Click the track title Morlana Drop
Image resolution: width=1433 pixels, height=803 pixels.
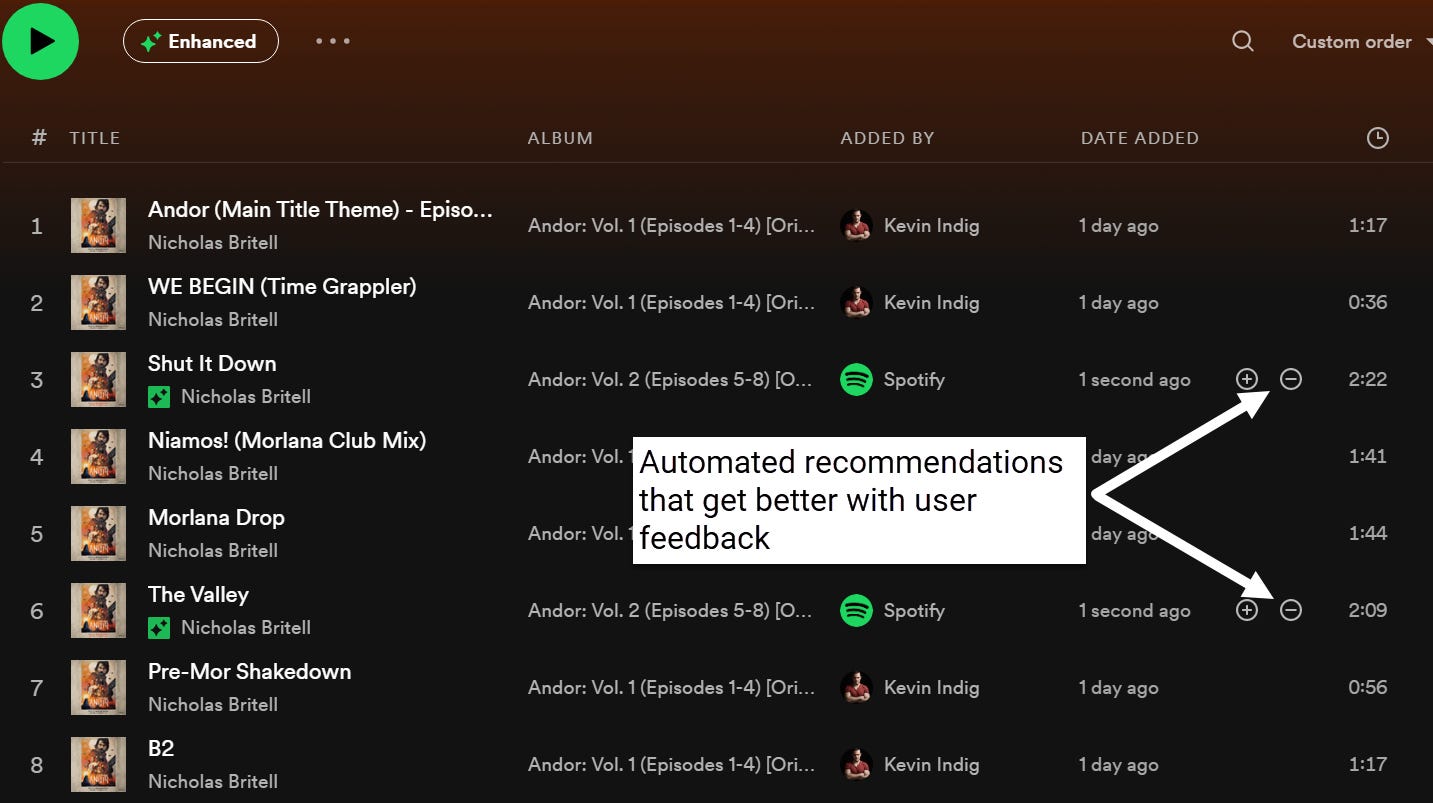pos(216,518)
